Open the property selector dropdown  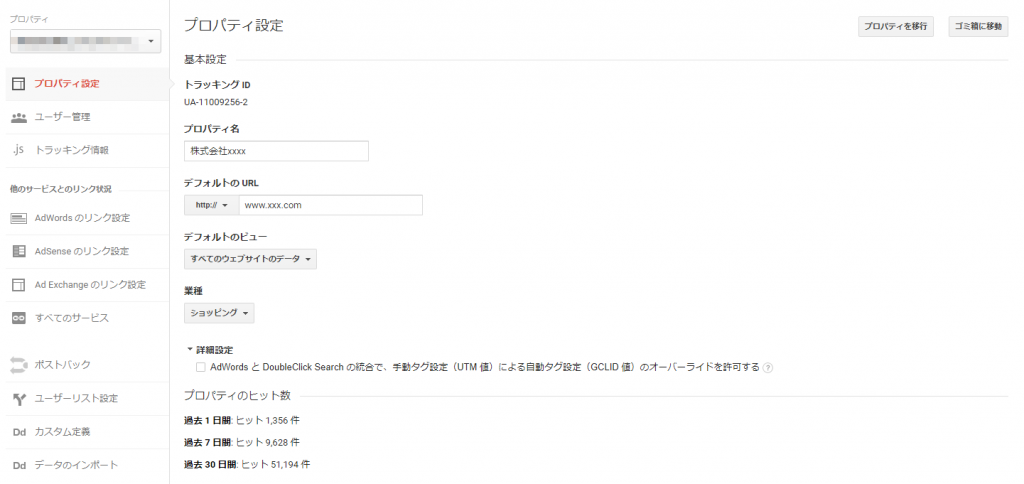84,41
